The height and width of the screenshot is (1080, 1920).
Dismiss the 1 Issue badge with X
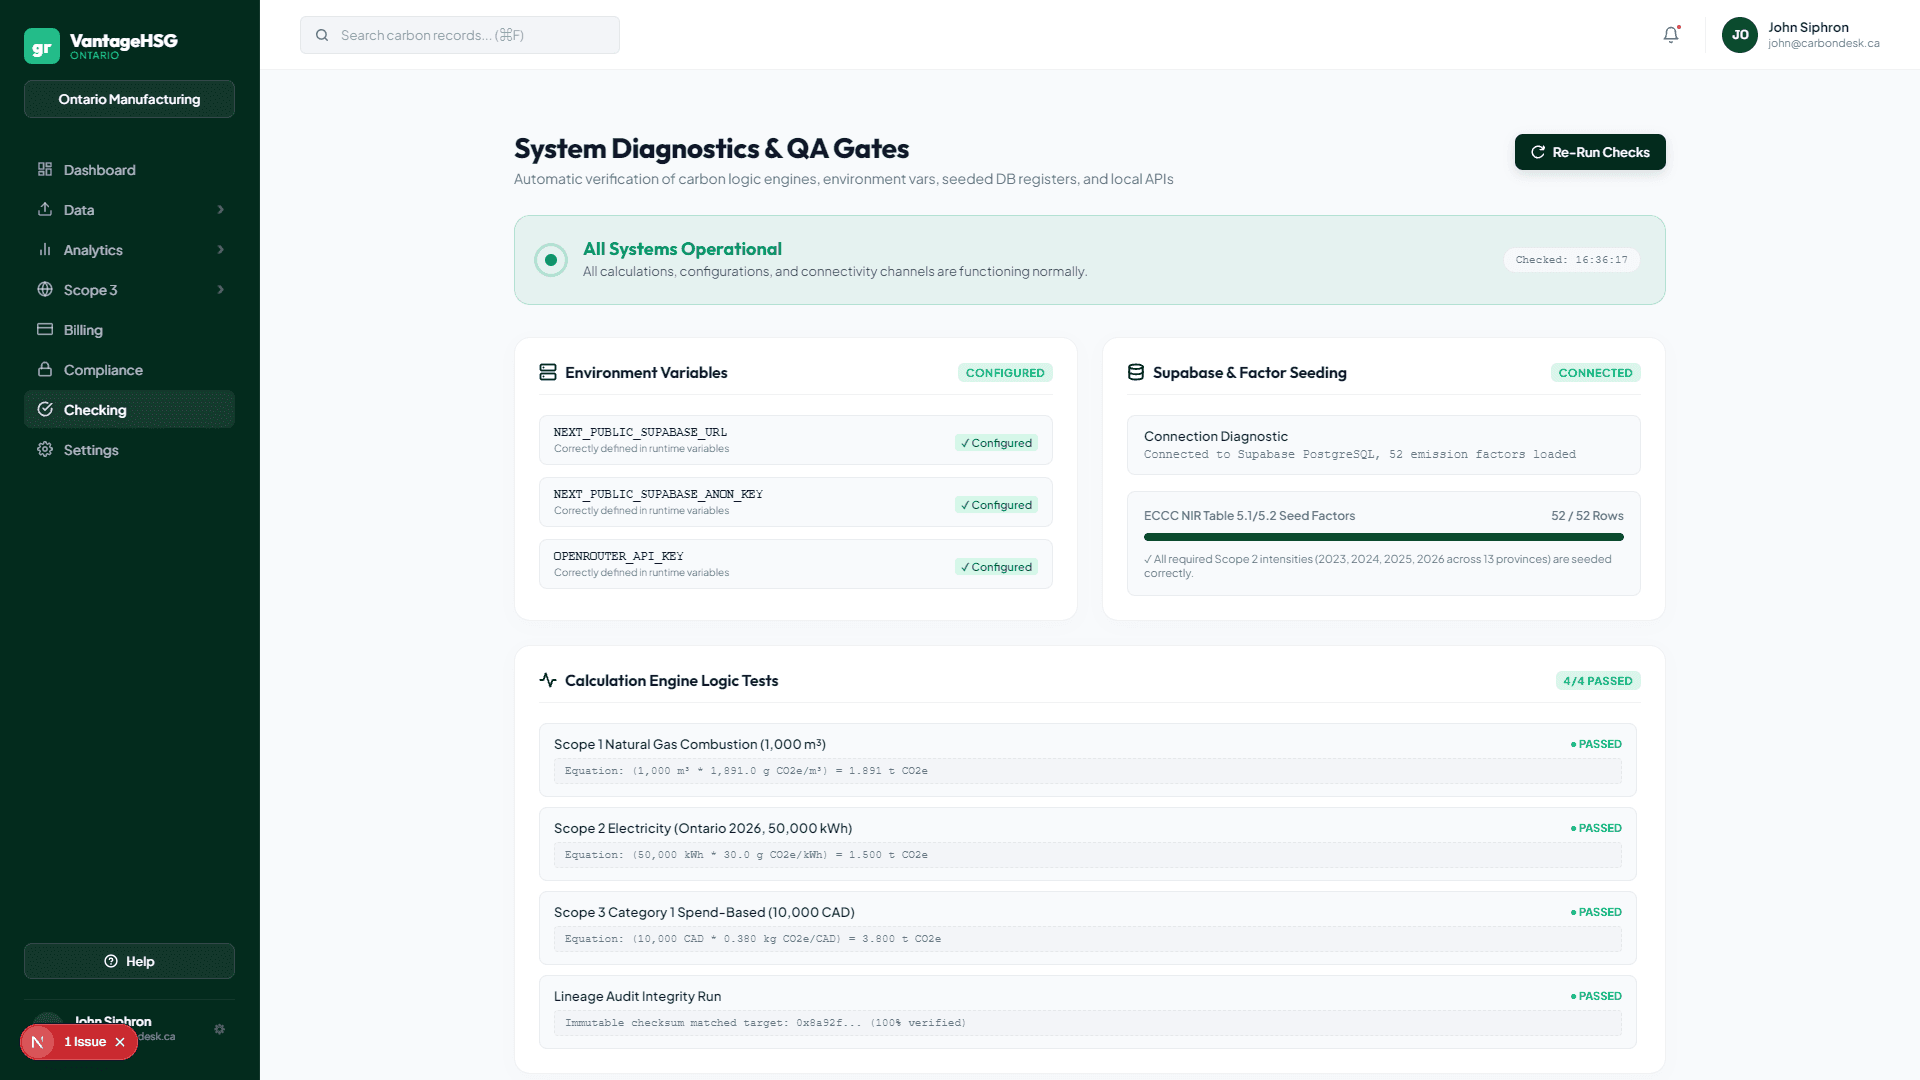tap(120, 1042)
